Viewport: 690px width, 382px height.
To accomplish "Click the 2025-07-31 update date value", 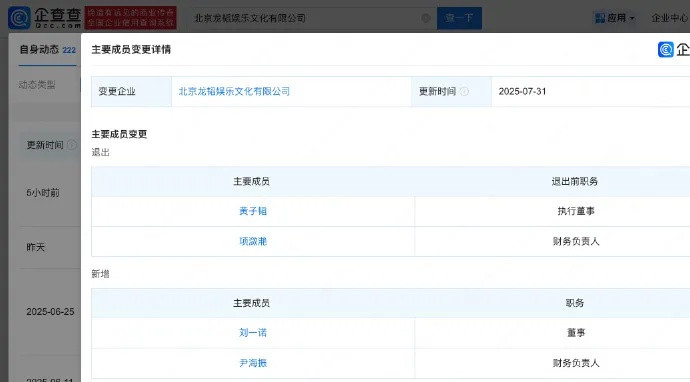I will (522, 92).
